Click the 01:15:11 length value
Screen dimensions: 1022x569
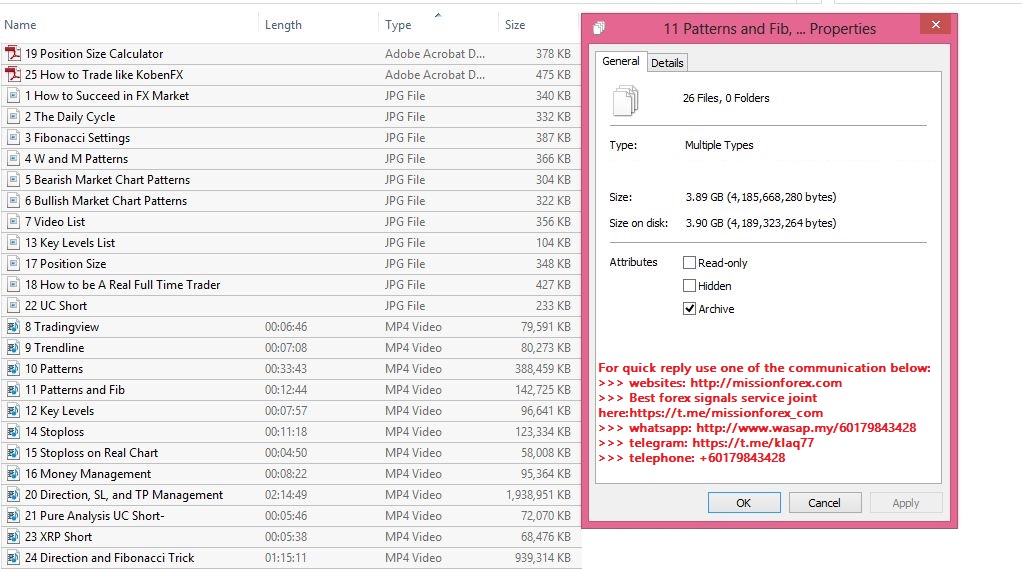pos(285,558)
